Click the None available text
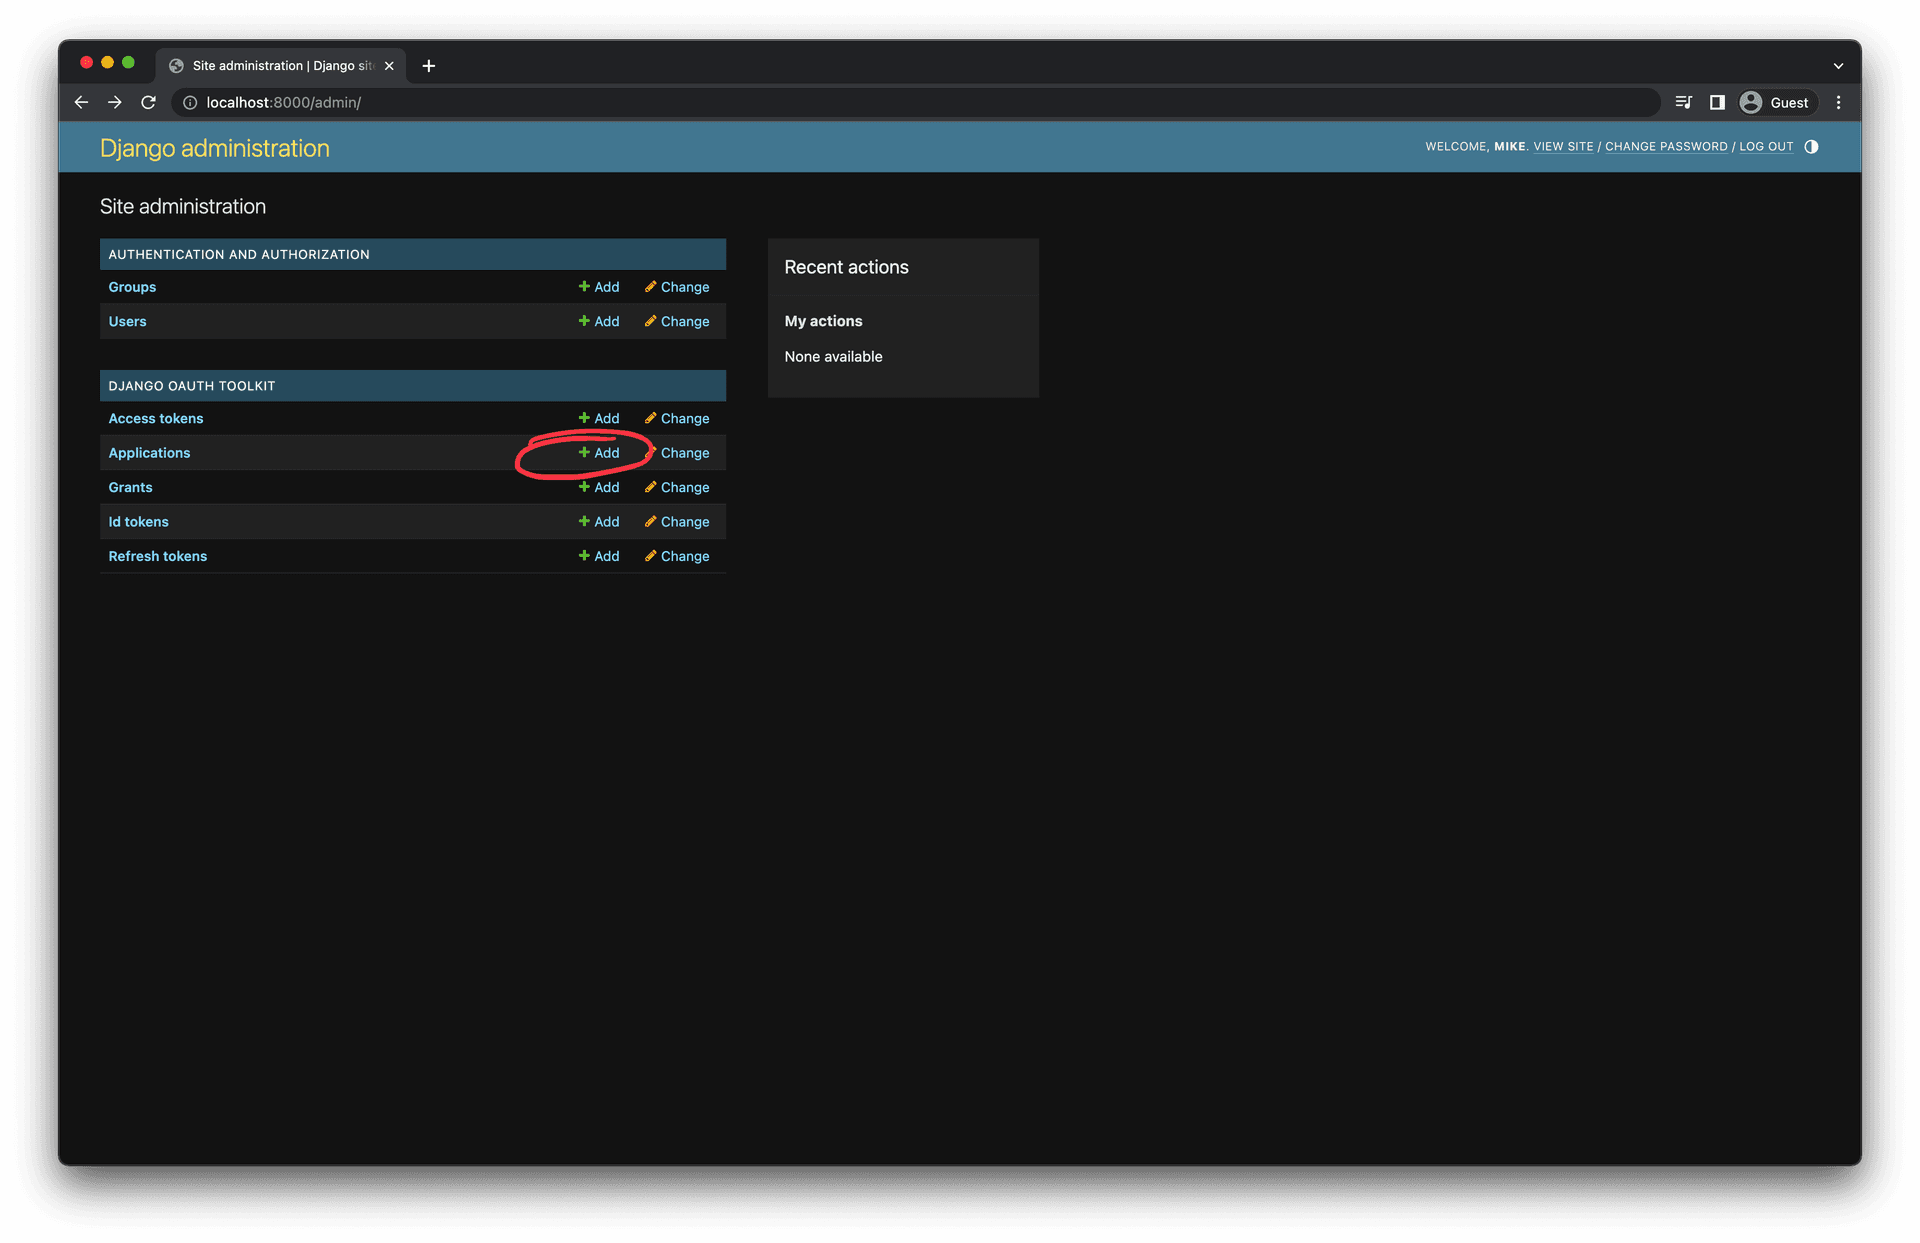The image size is (1920, 1243). coord(833,357)
